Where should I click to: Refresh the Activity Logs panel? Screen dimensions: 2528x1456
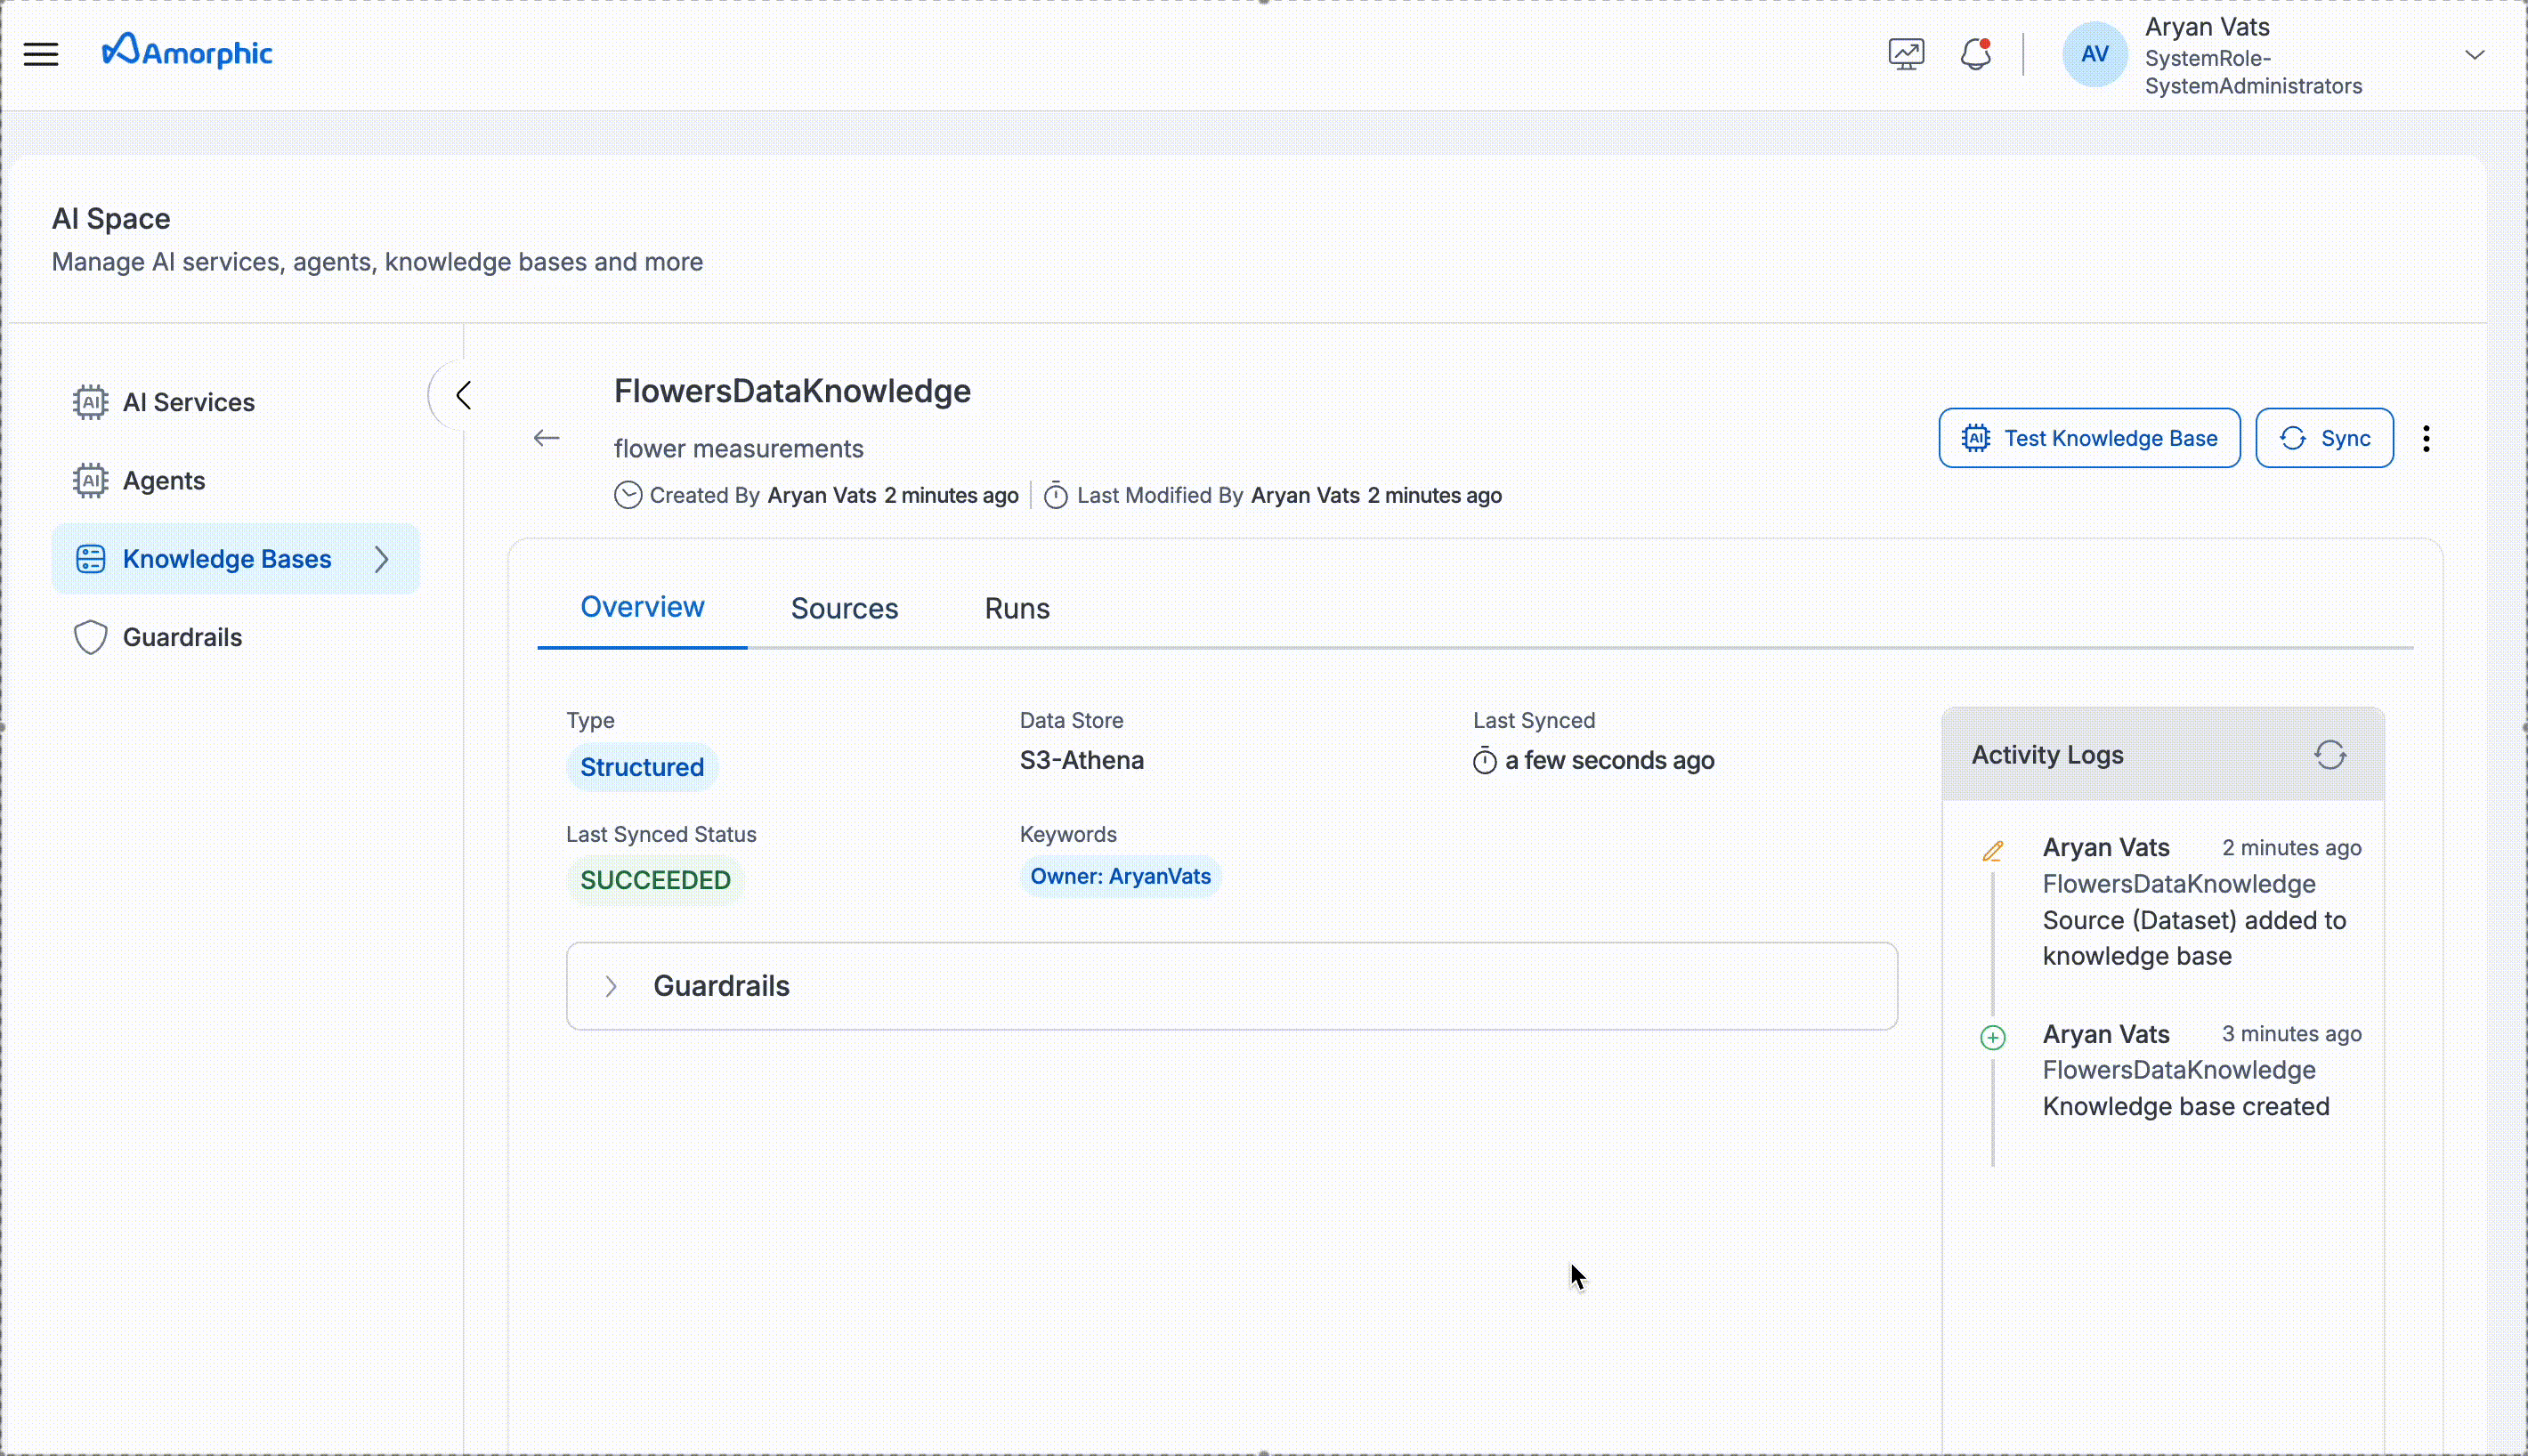2331,755
